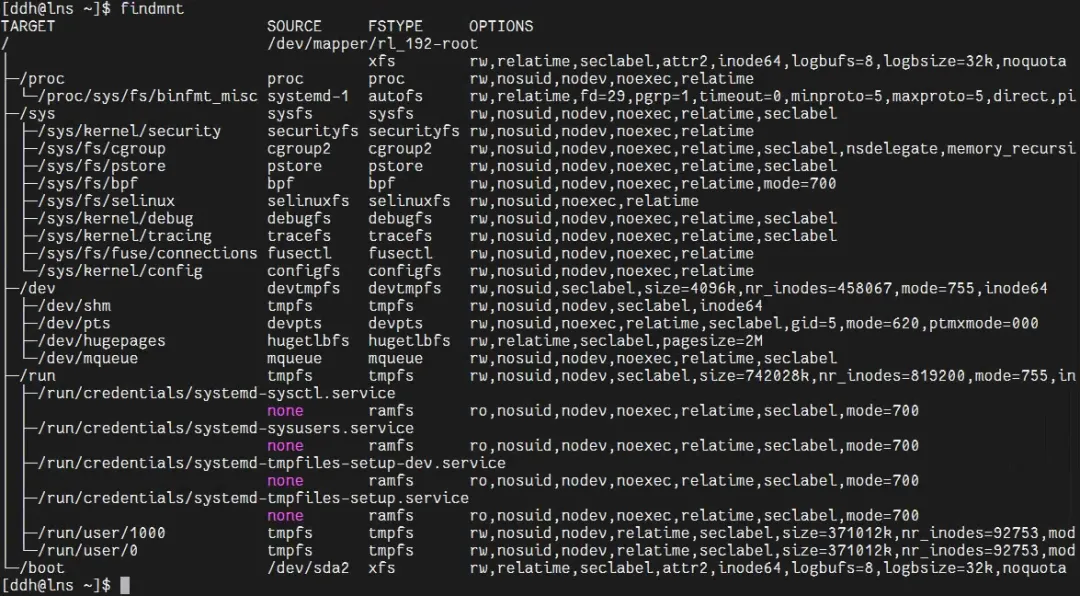The height and width of the screenshot is (596, 1080).
Task: Click the /dev/mapper/rl_192-root source path
Action: click(x=372, y=44)
